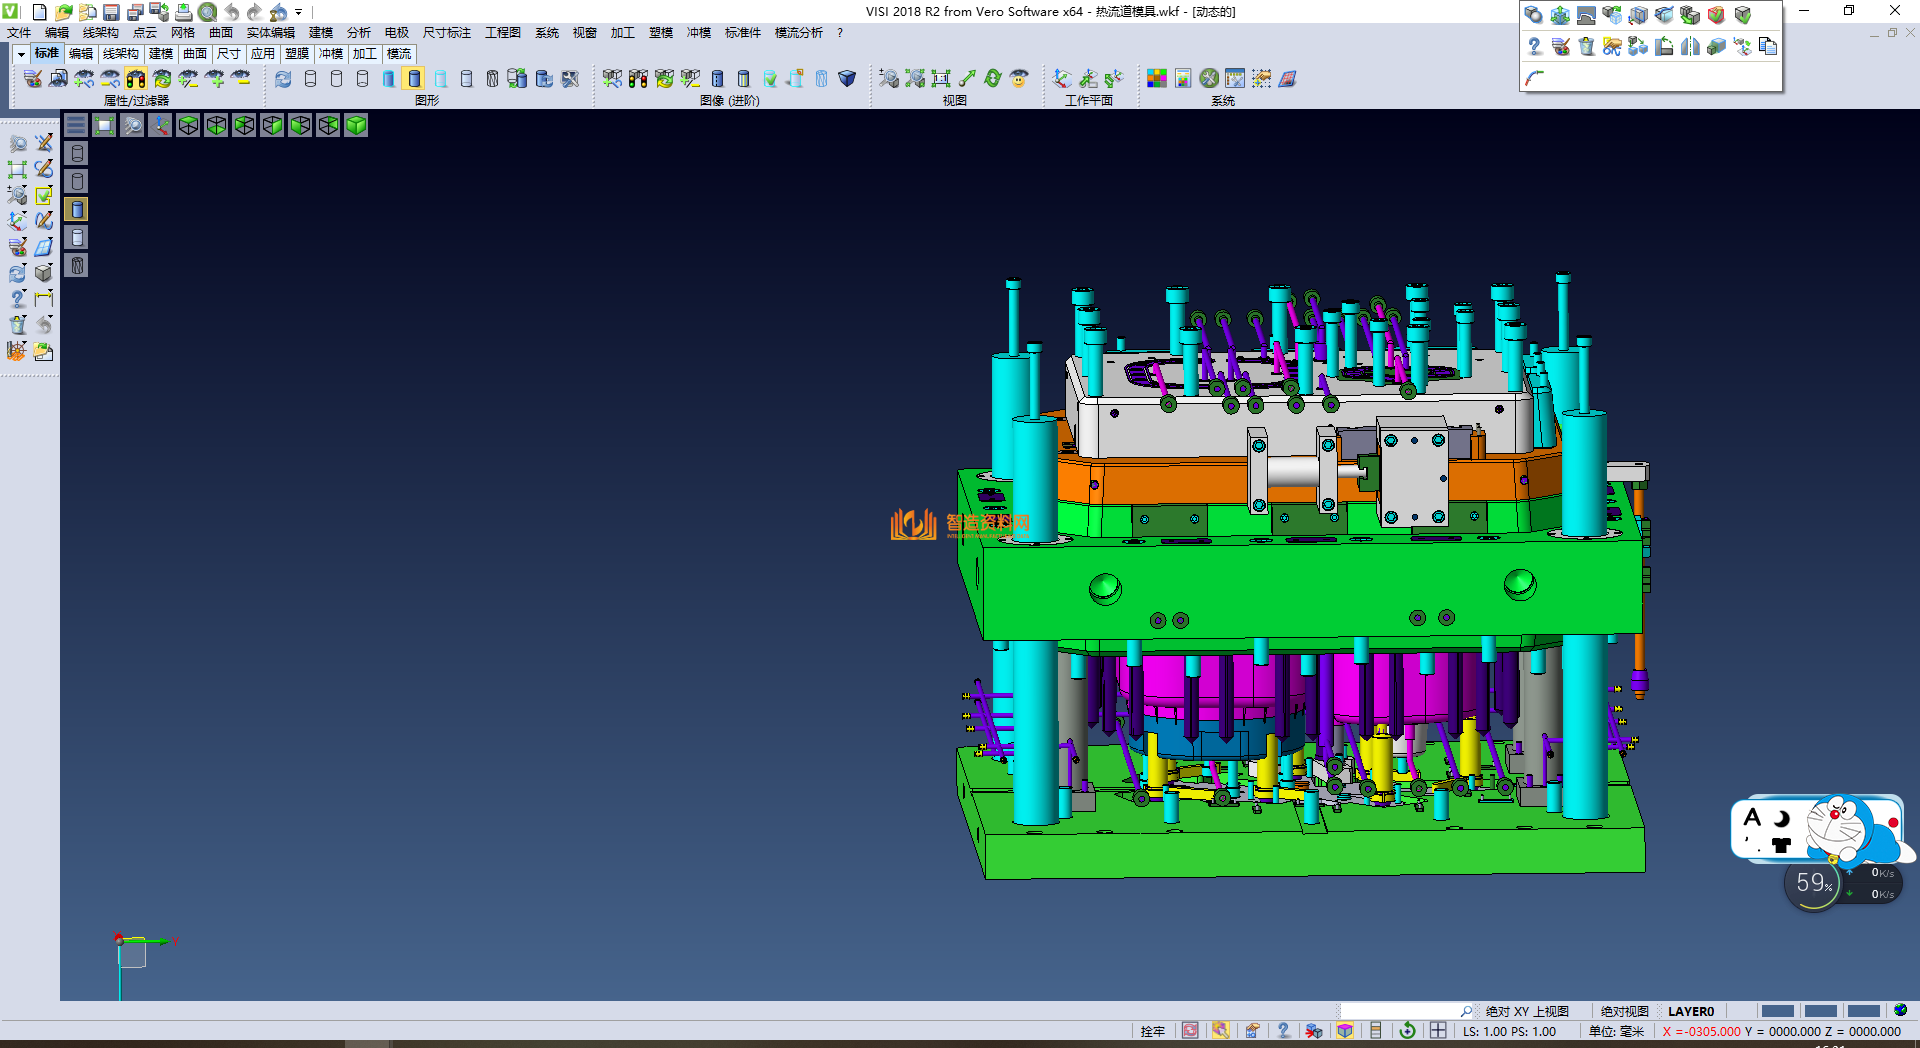Click the trash bin delete icon in floating toolbar
Image resolution: width=1920 pixels, height=1048 pixels.
pos(1586,47)
